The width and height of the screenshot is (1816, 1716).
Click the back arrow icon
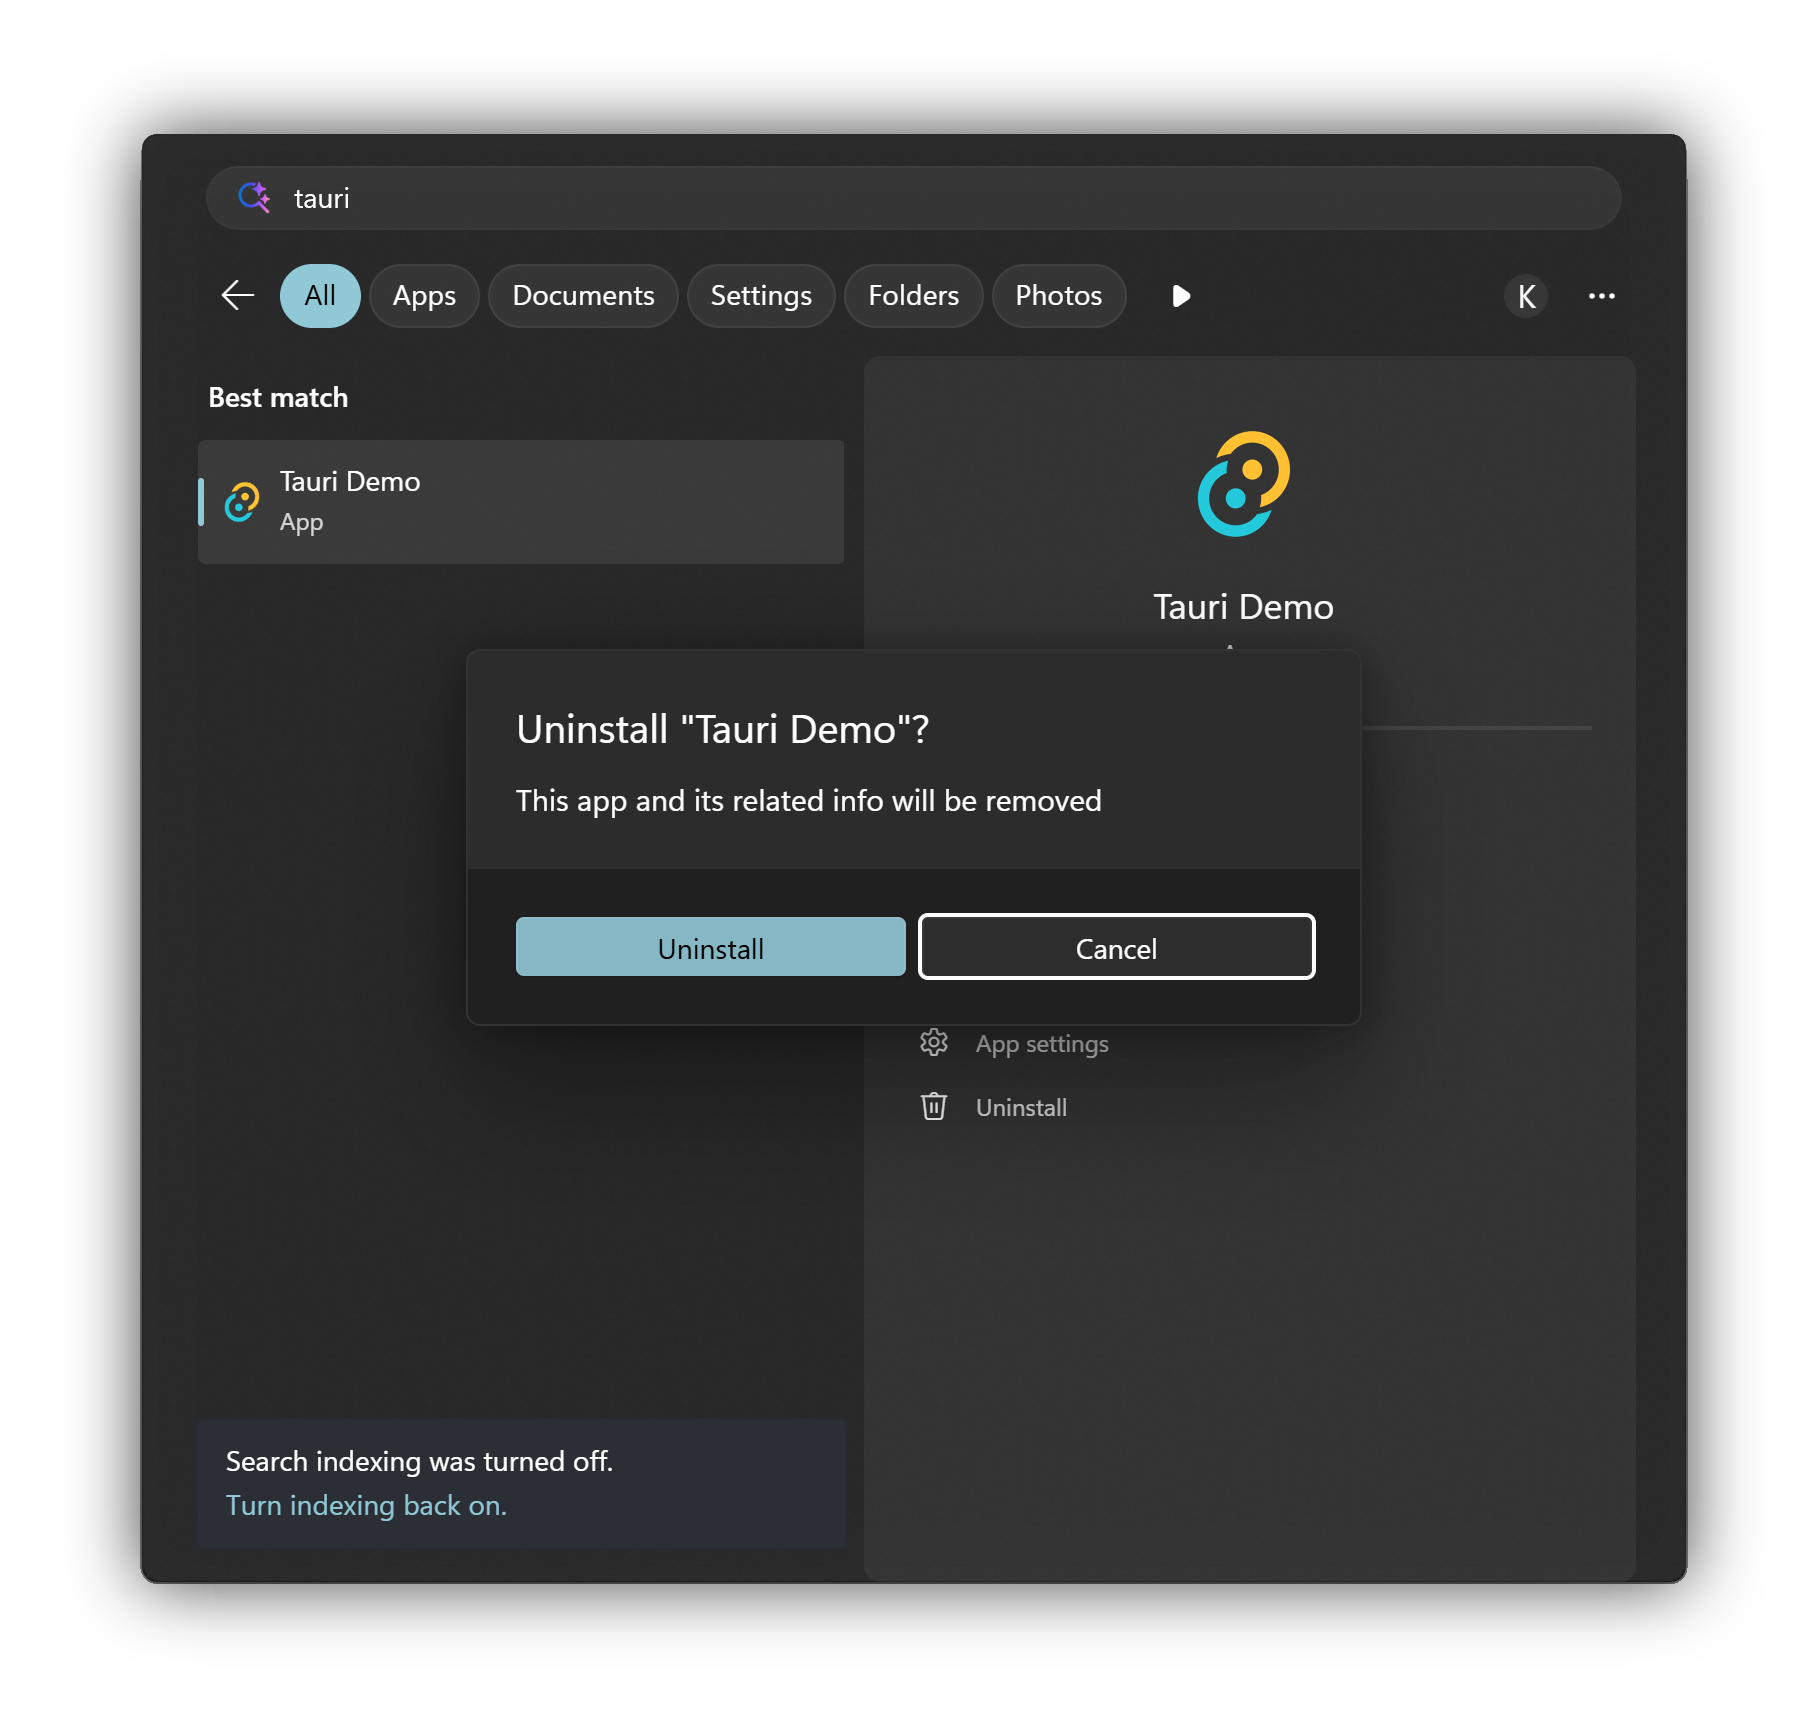point(238,296)
